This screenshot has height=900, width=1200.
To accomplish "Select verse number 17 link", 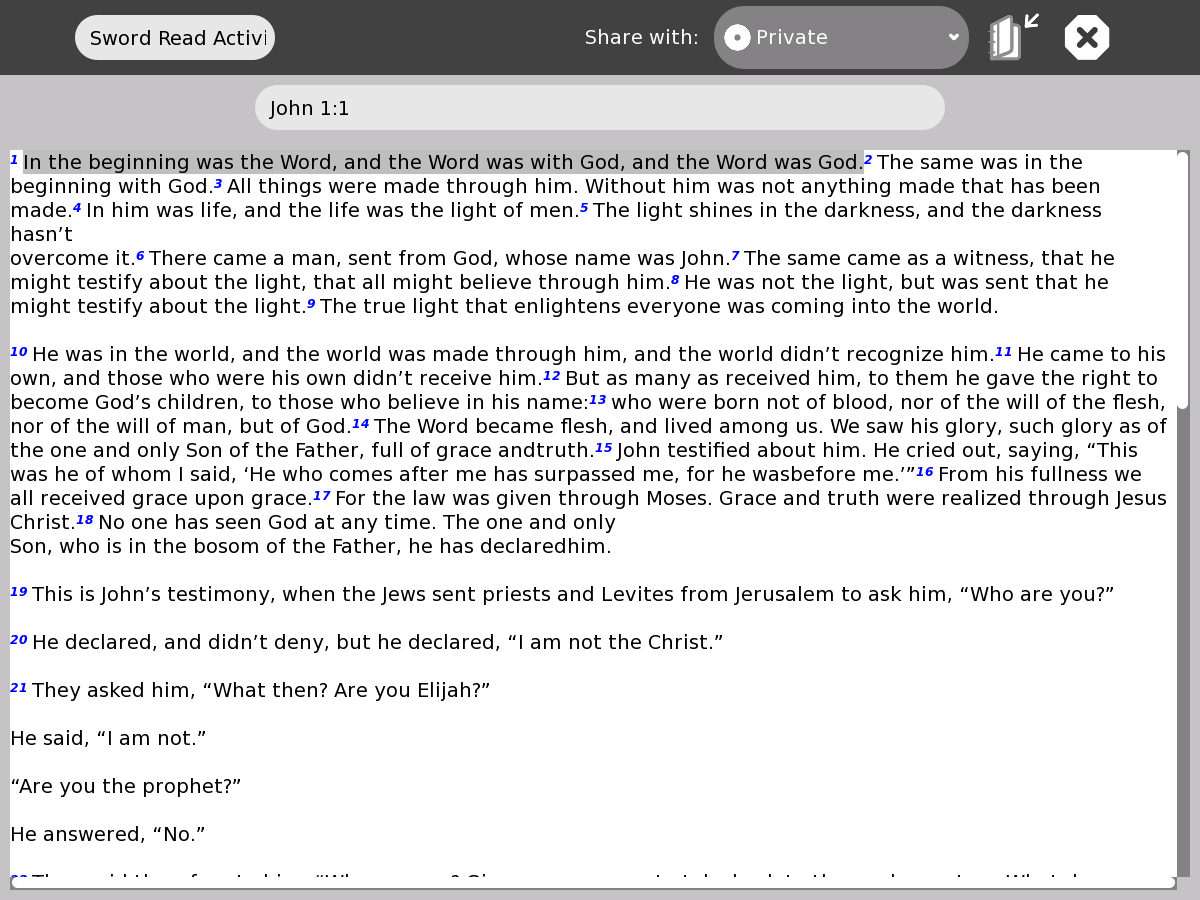I will tap(321, 496).
